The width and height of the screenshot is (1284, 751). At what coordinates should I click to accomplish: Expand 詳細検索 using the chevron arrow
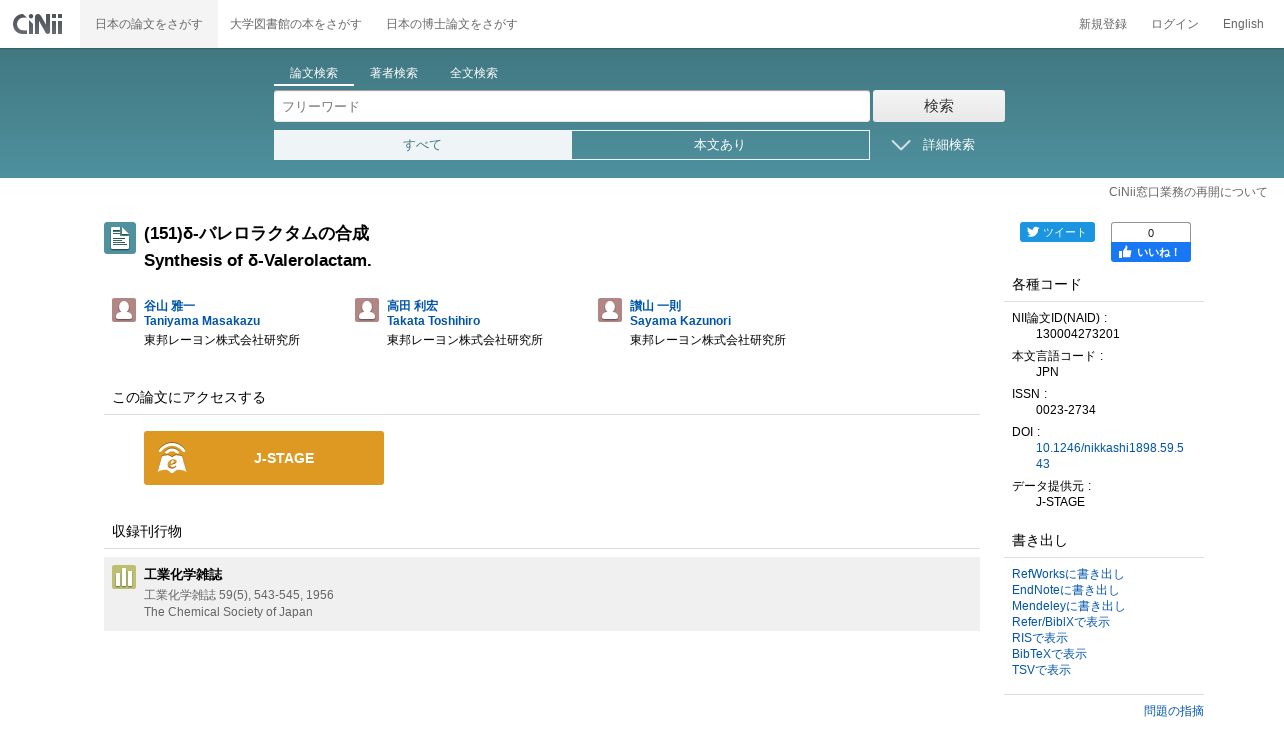tap(901, 145)
